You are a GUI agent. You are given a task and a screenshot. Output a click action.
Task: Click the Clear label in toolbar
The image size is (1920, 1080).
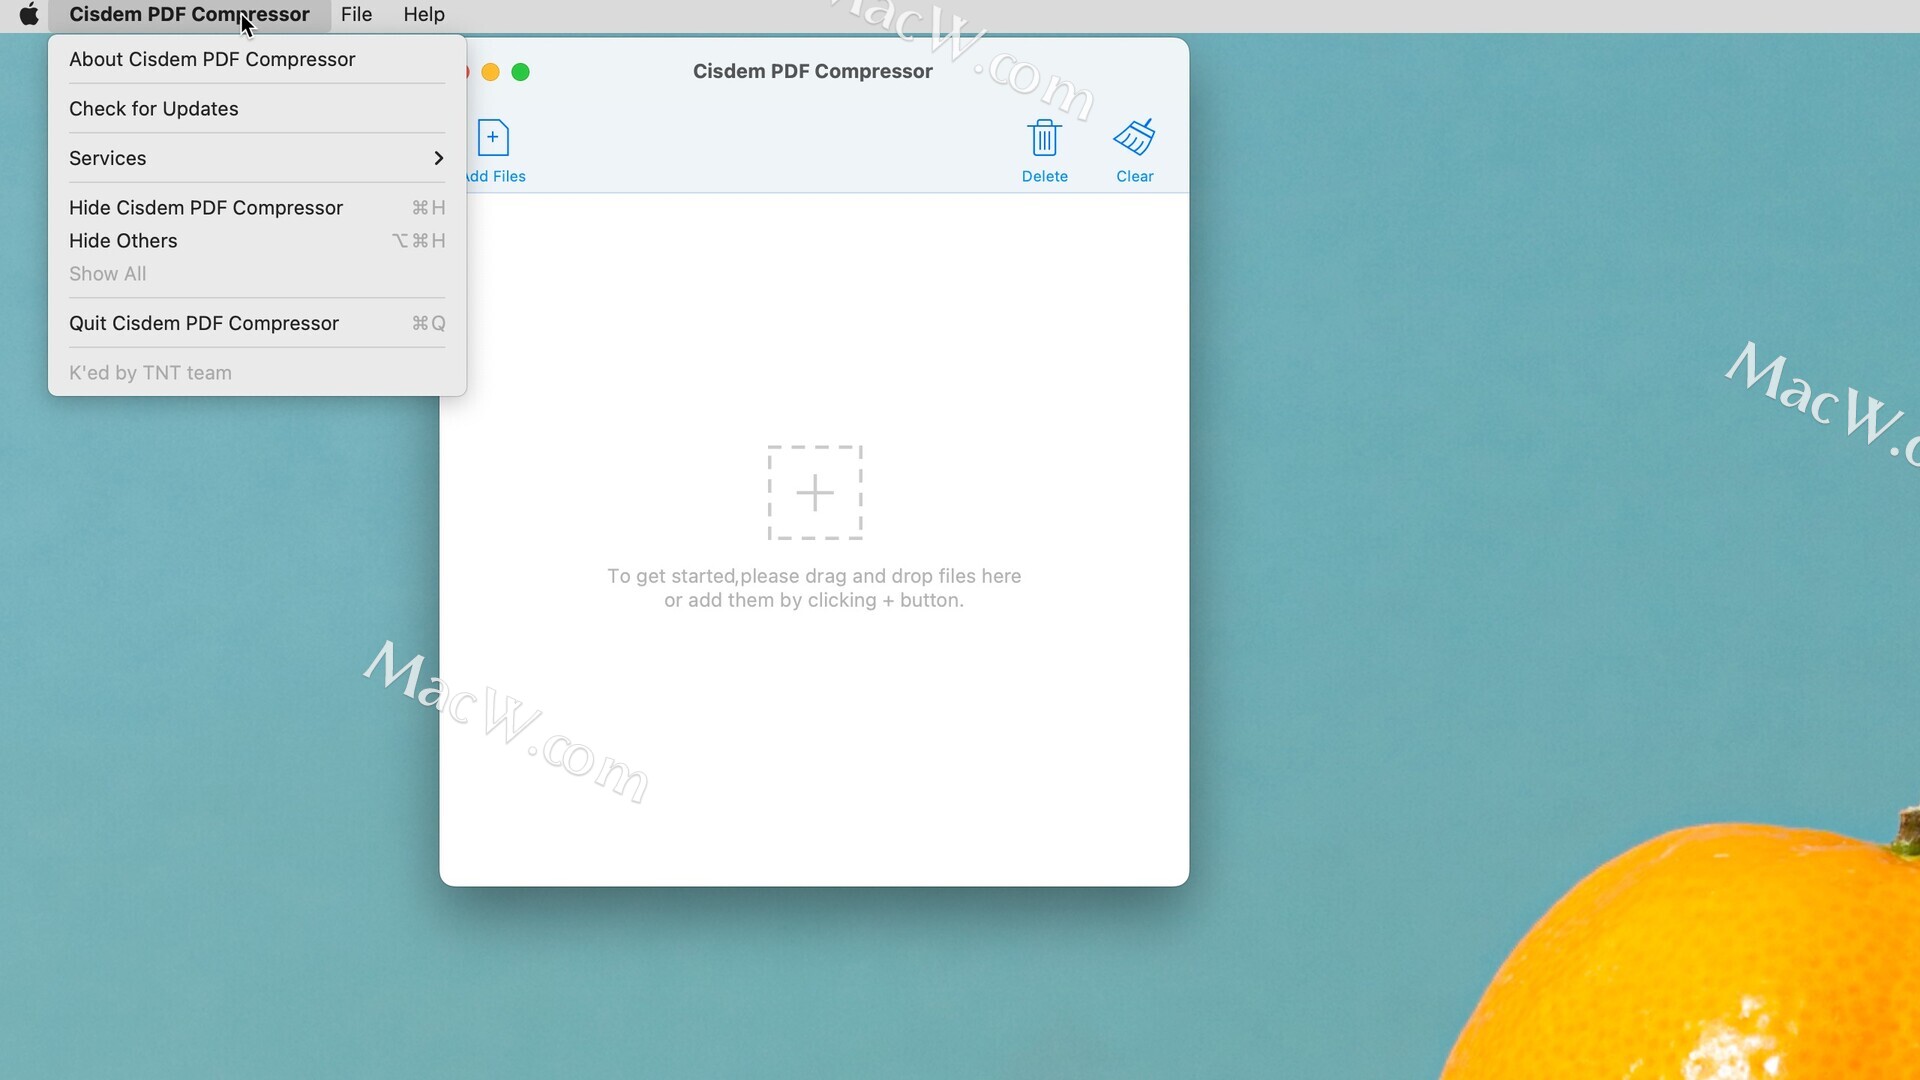(1134, 176)
